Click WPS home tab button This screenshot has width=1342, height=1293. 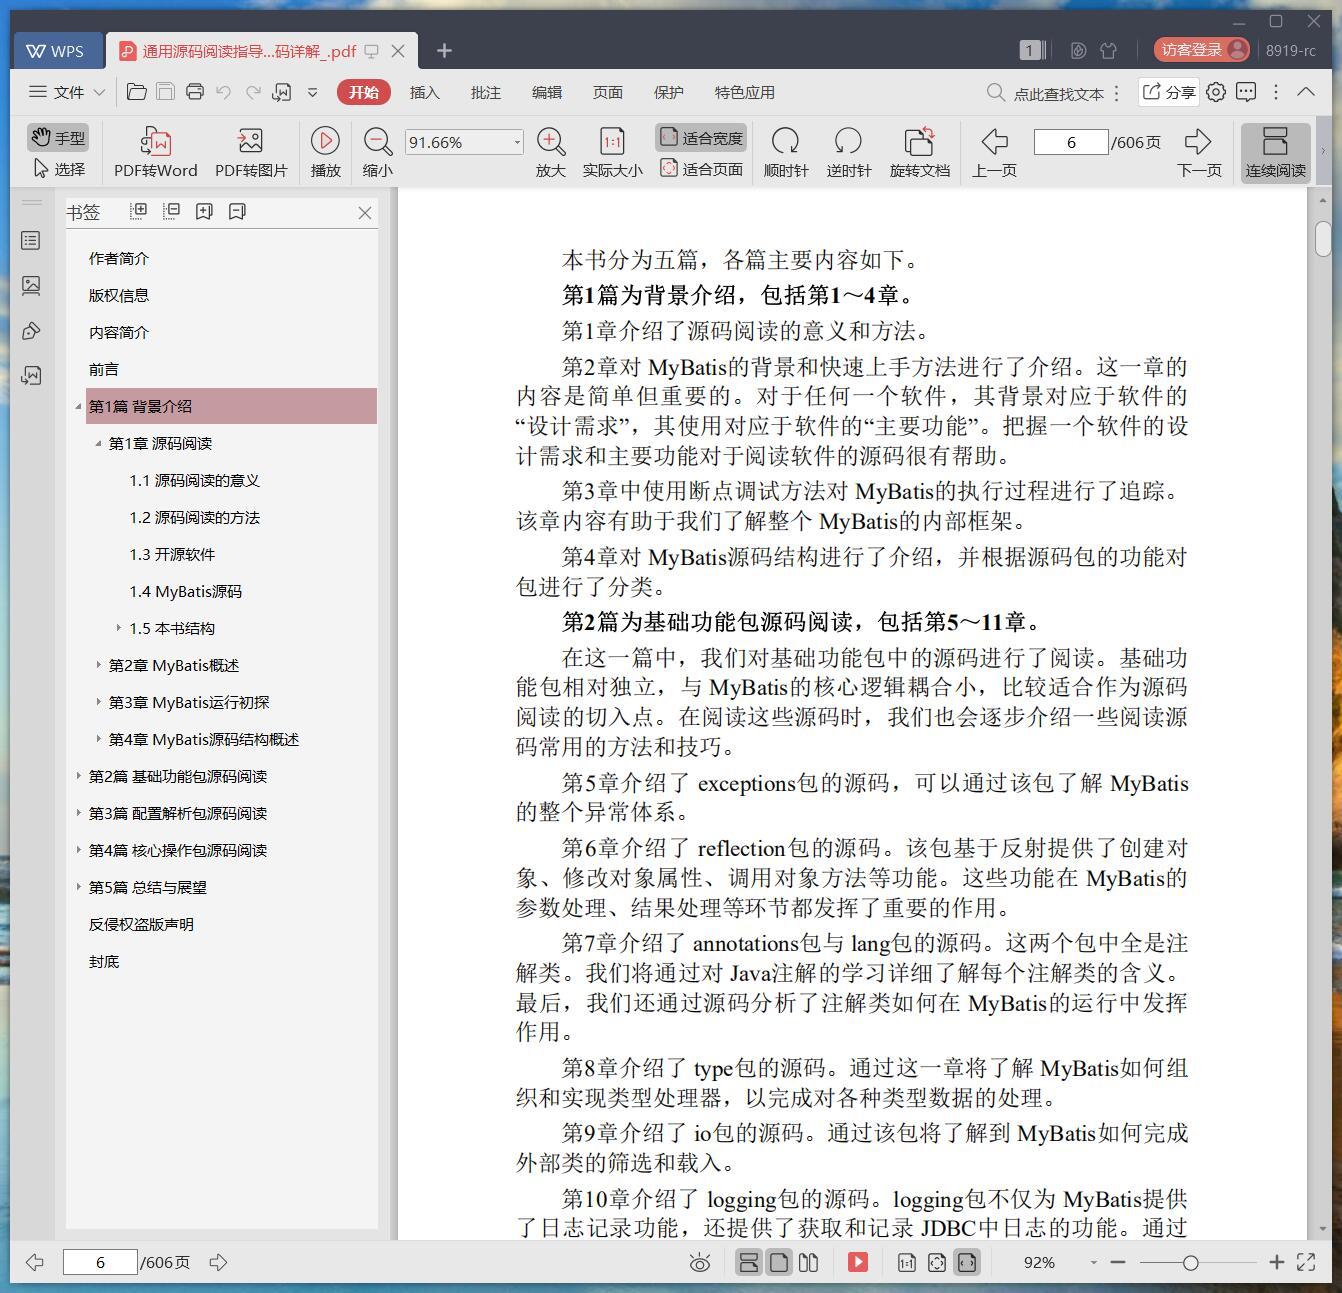coord(57,51)
